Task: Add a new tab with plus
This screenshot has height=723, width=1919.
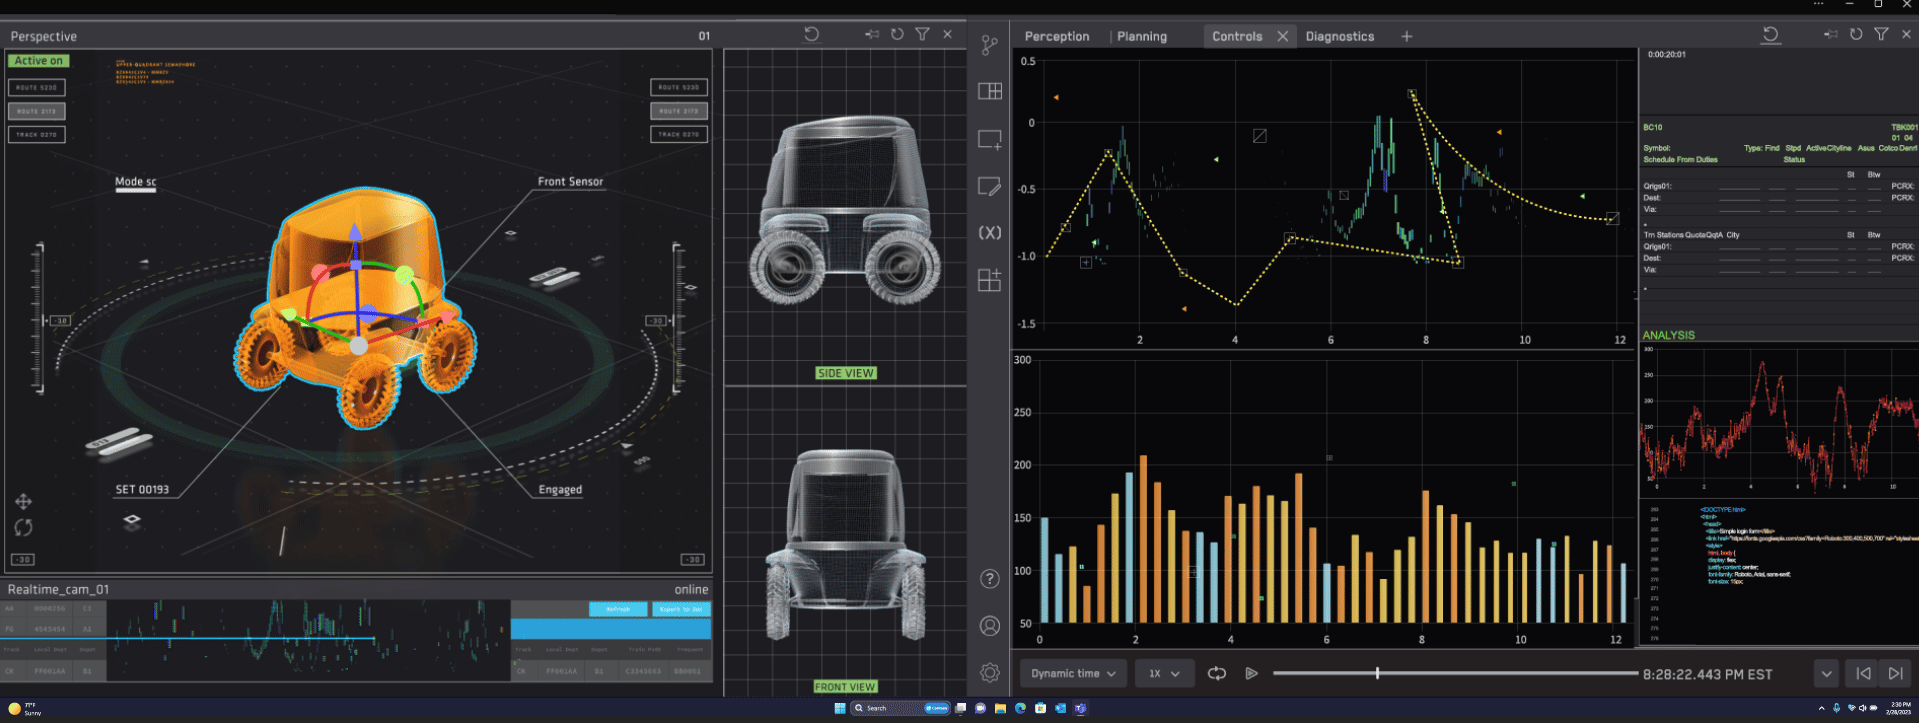Action: tap(1407, 36)
